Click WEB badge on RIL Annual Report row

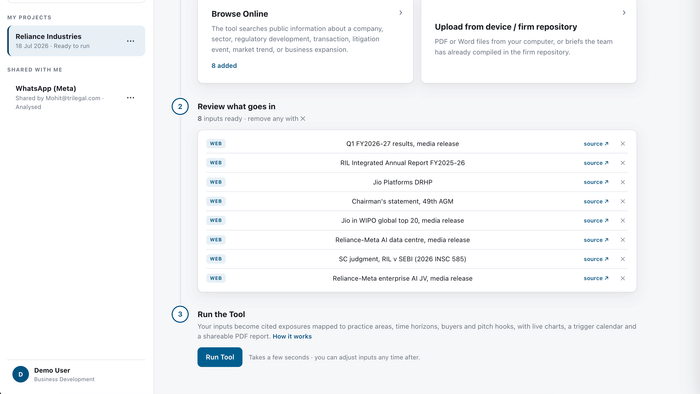(x=216, y=163)
